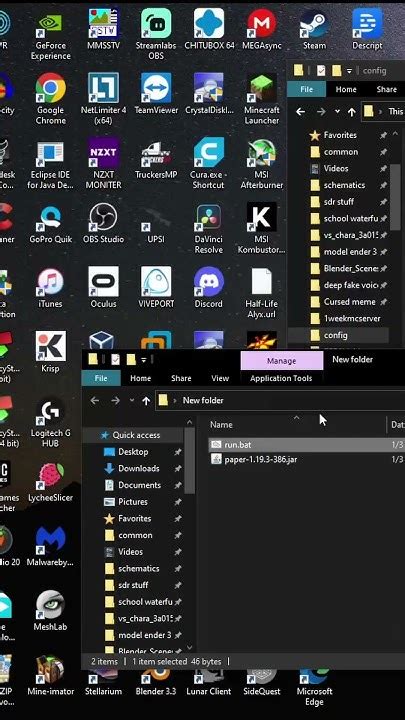405x720 pixels.
Task: Open GoPro Quik desktop icon
Action: pos(51,224)
